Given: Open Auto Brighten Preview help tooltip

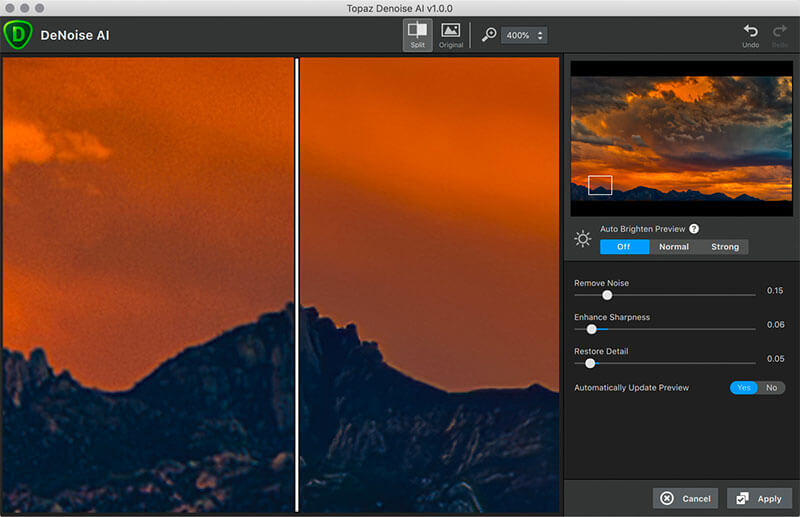Looking at the screenshot, I should click(x=693, y=229).
